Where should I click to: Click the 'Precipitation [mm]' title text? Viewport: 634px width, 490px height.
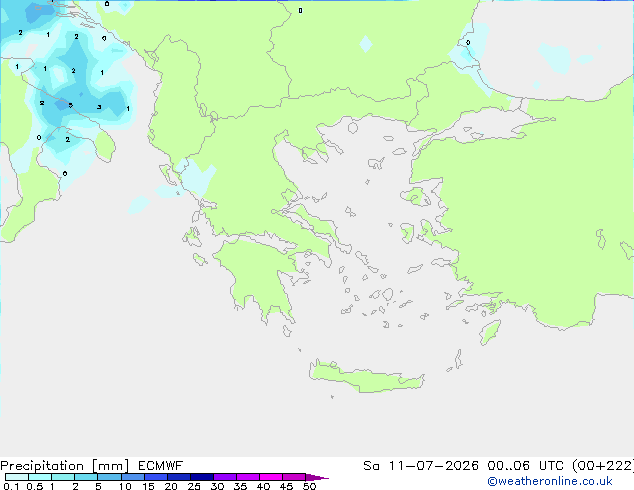click(x=65, y=466)
